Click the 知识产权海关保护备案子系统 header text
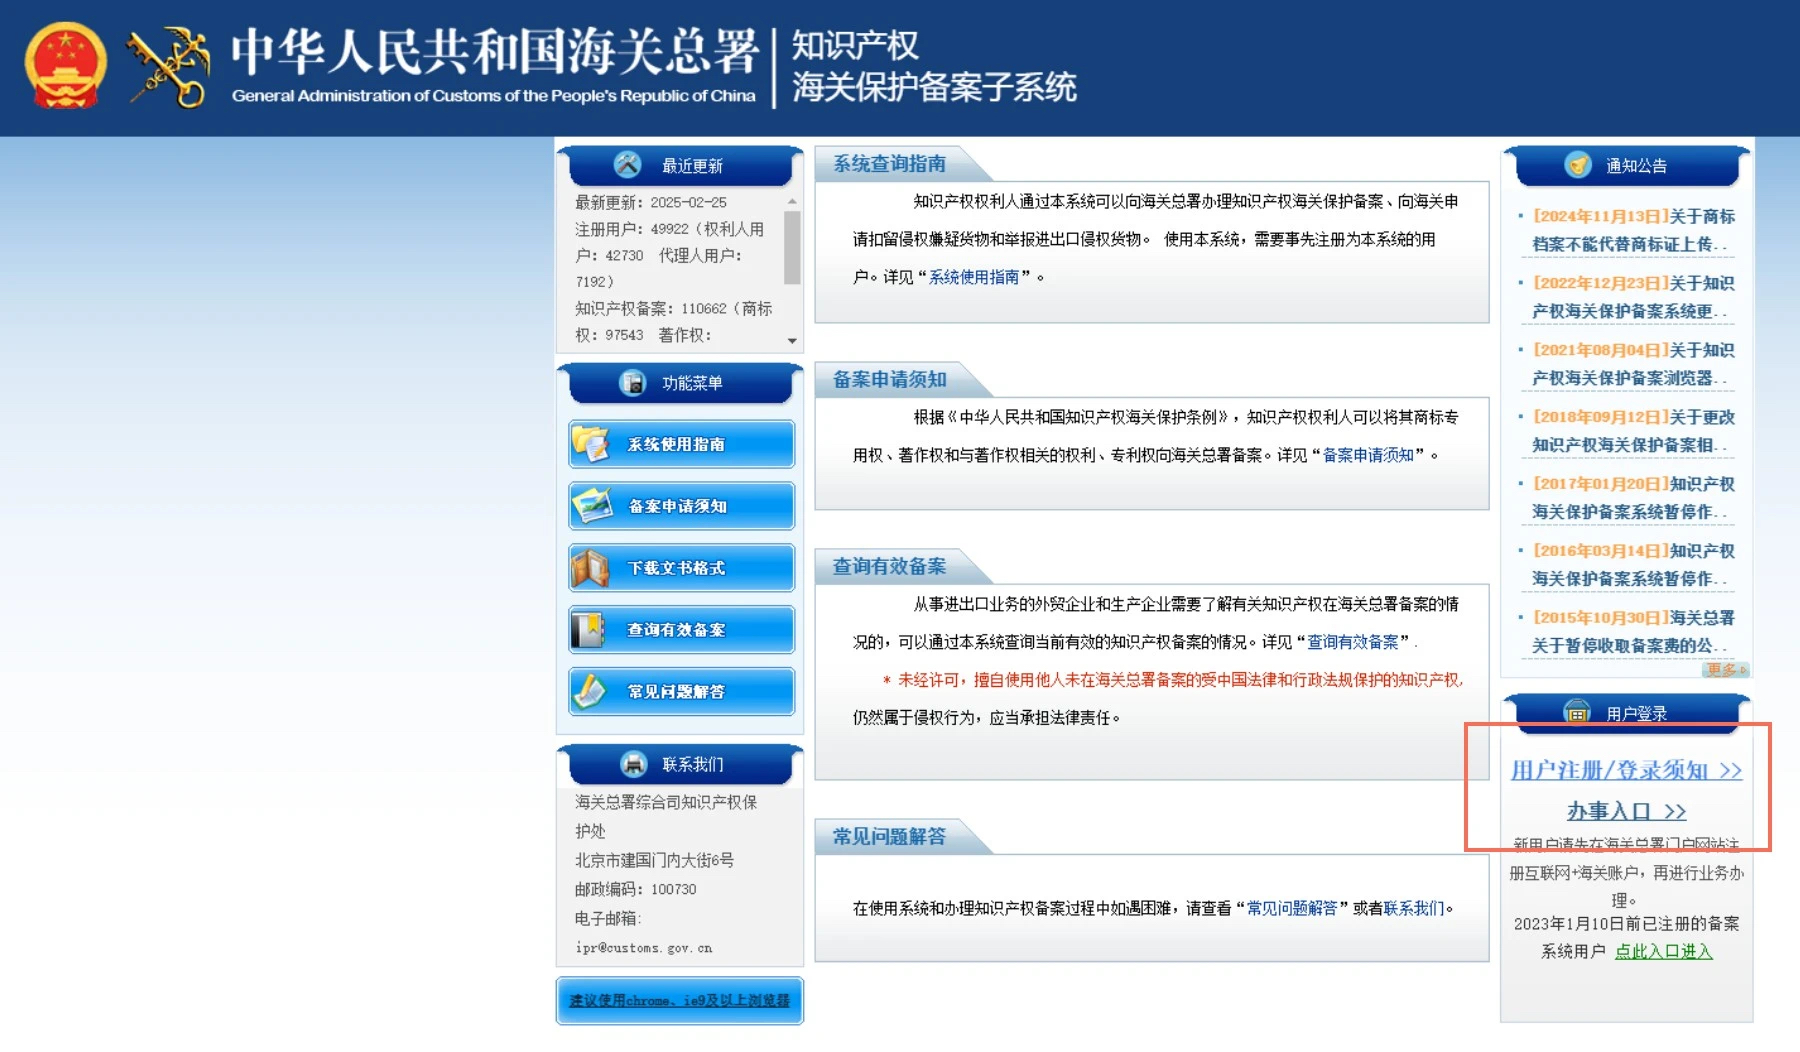 click(934, 66)
